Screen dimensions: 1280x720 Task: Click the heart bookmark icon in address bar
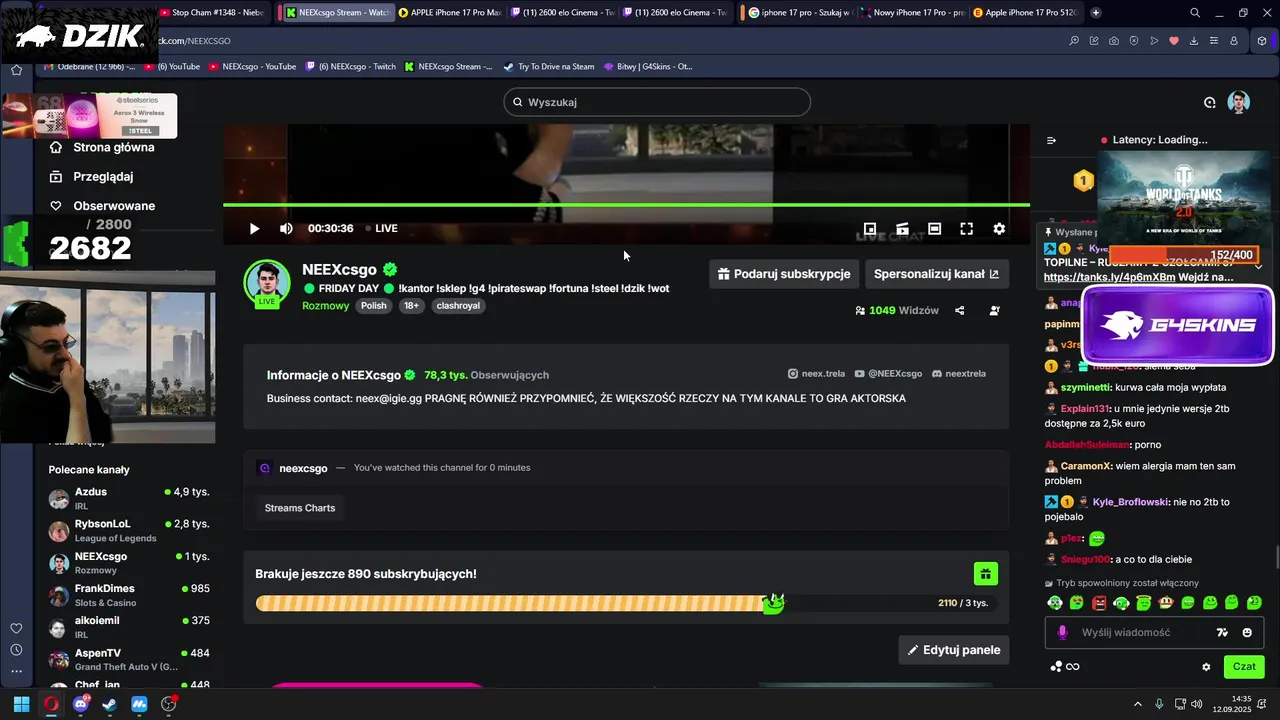[x=1174, y=41]
